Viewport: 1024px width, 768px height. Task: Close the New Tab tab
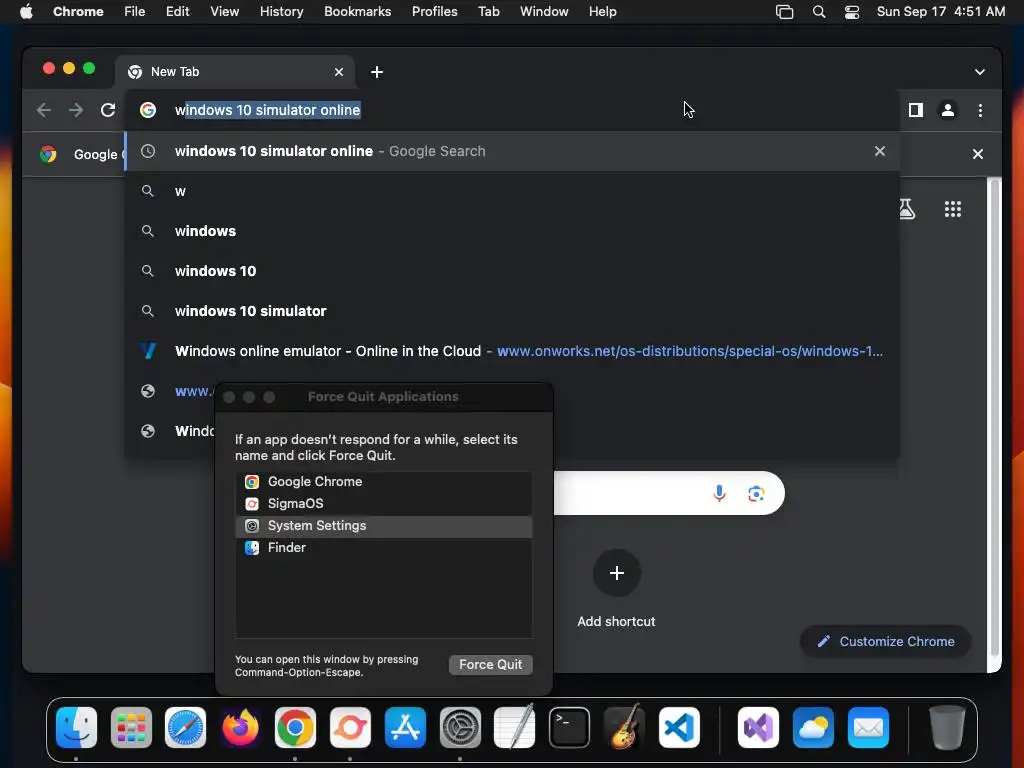click(339, 72)
